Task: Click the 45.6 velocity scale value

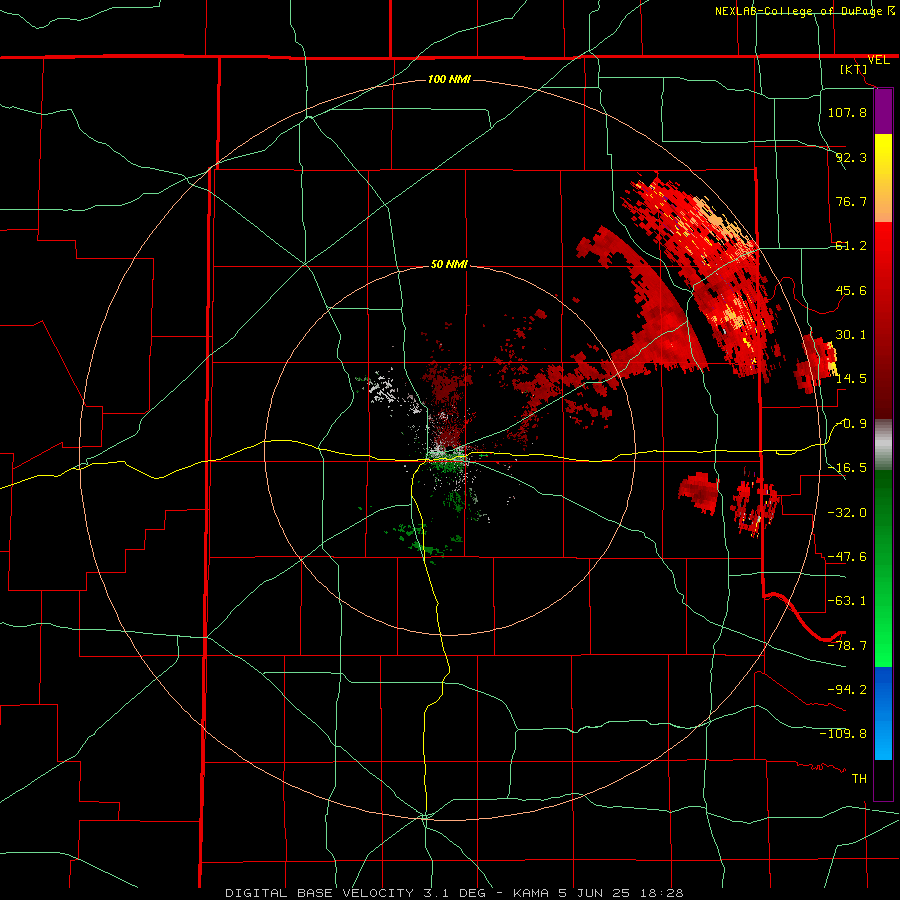Action: pos(851,290)
